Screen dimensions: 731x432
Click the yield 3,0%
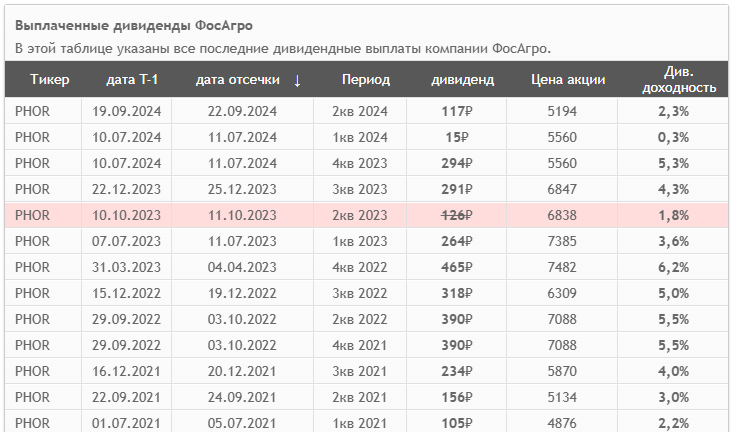pyautogui.click(x=674, y=398)
